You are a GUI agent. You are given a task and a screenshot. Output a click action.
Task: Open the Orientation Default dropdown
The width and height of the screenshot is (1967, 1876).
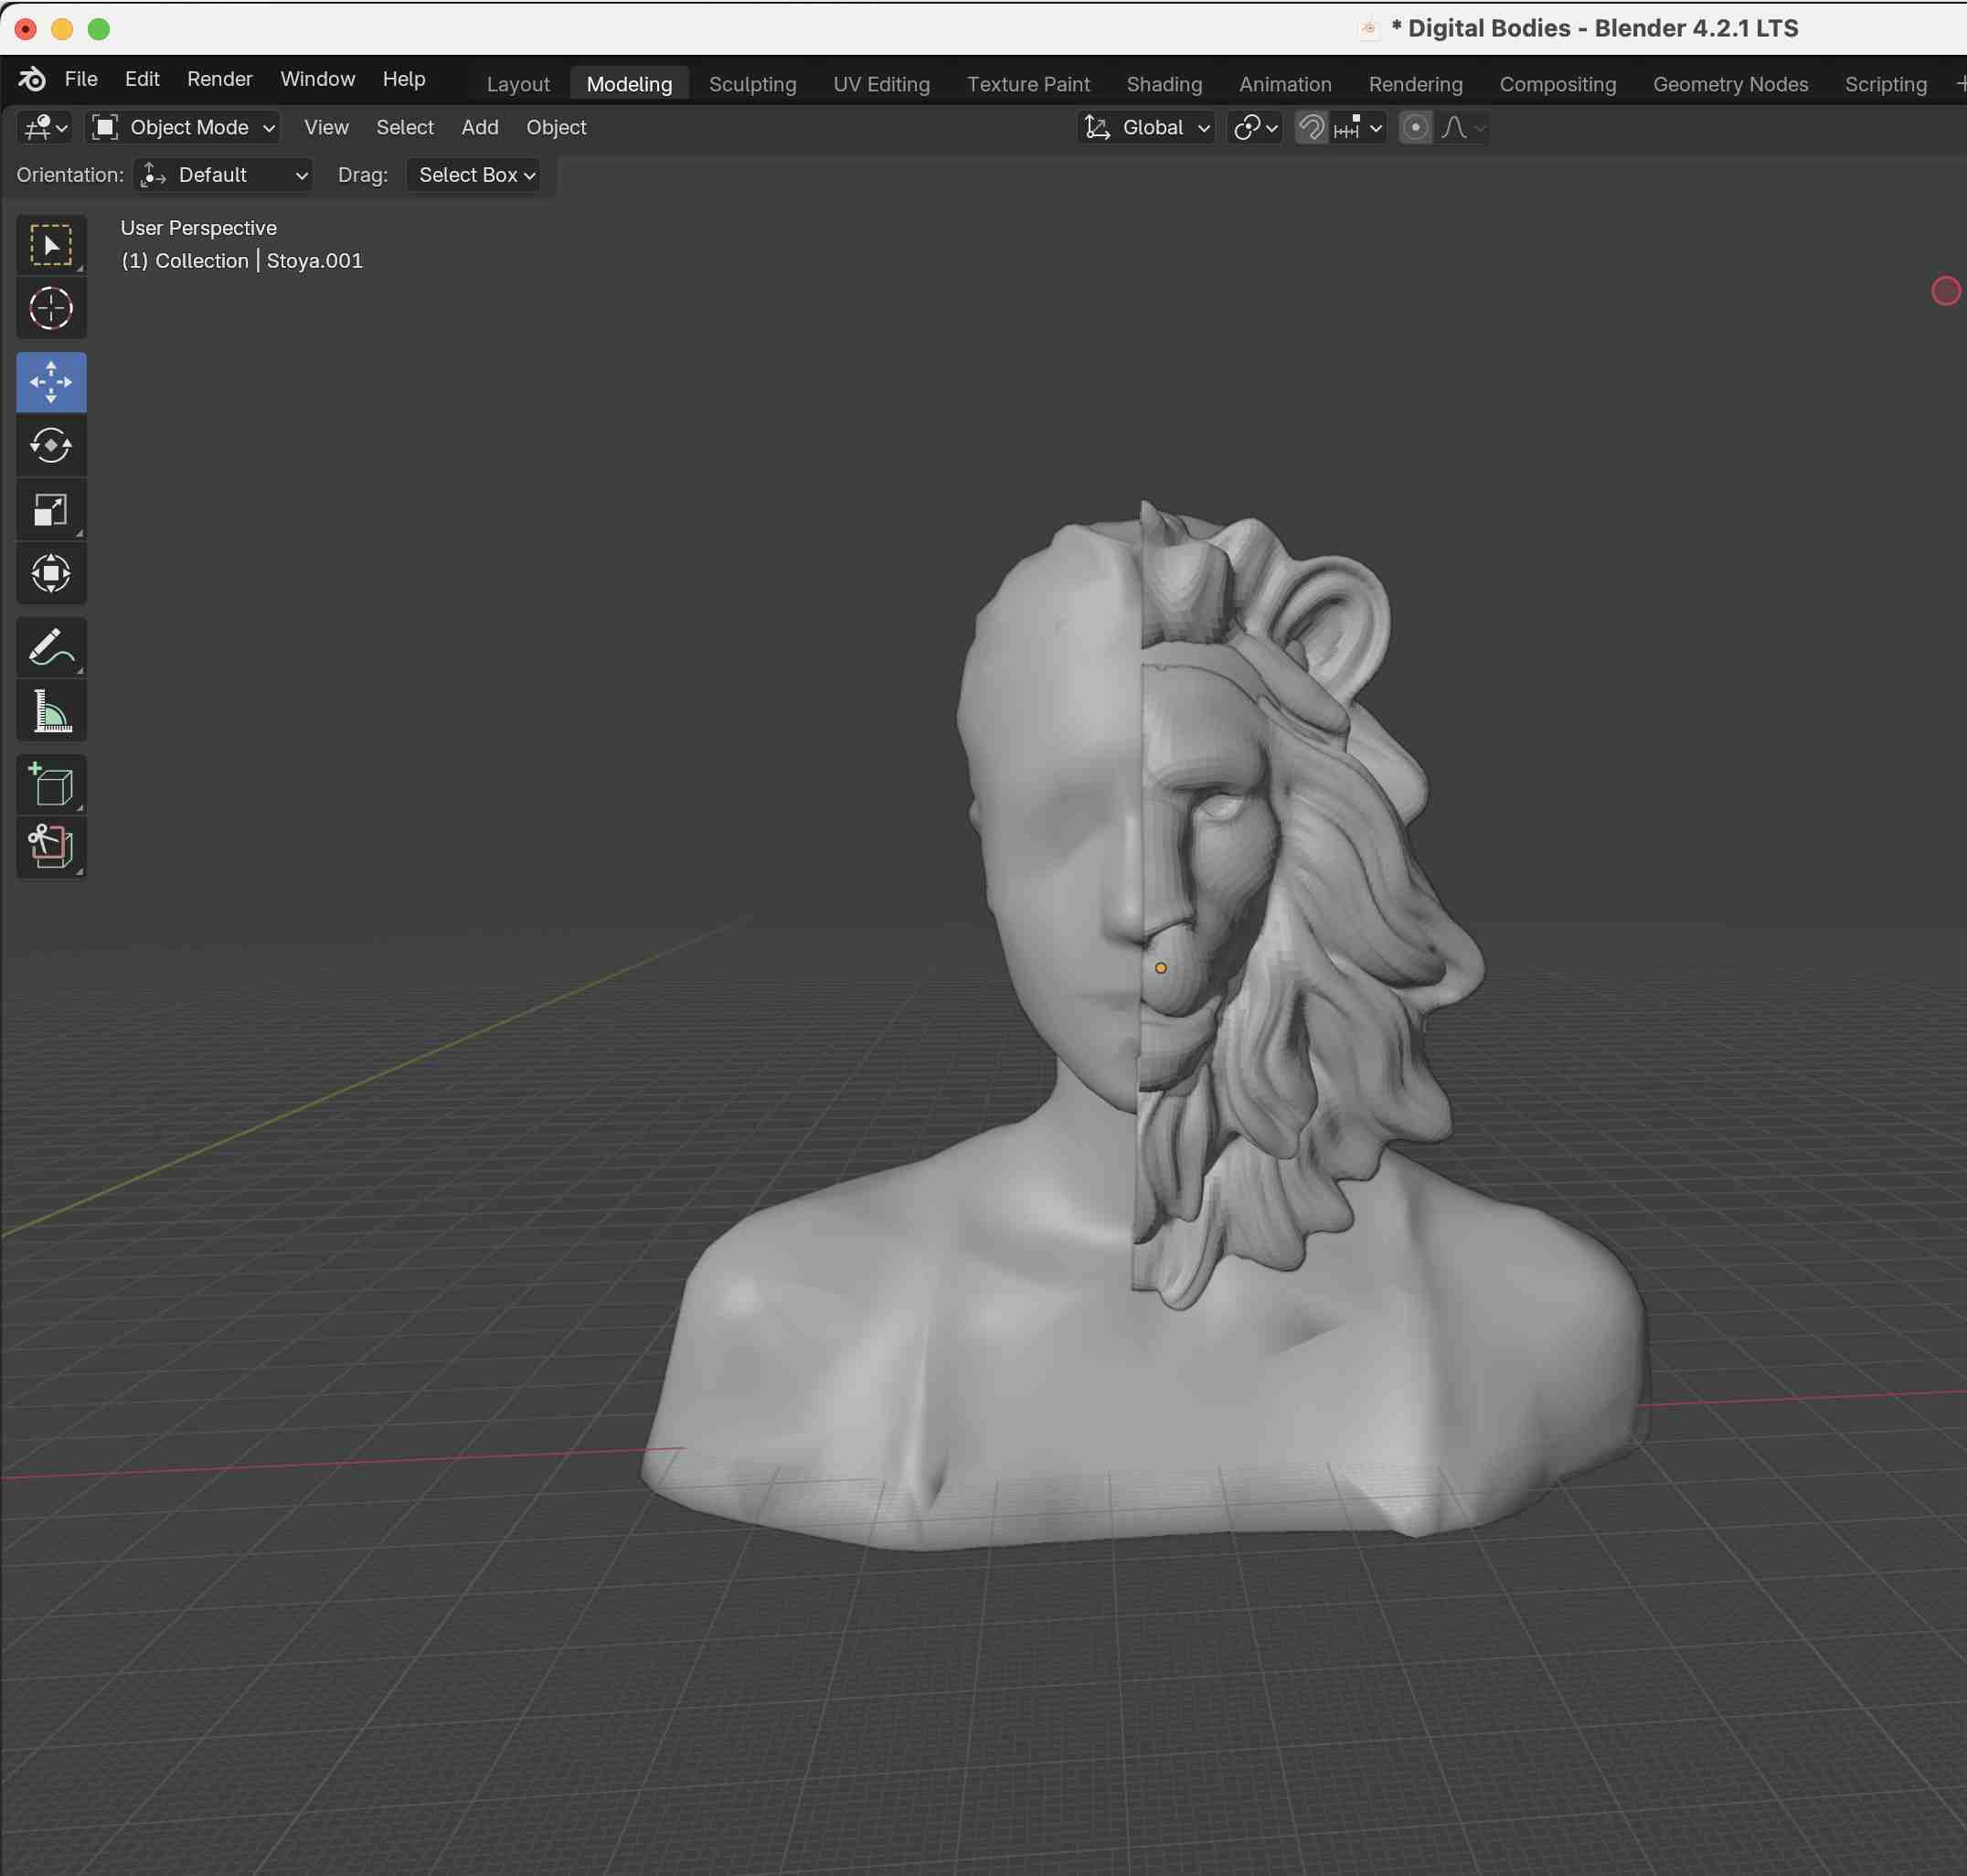[223, 175]
